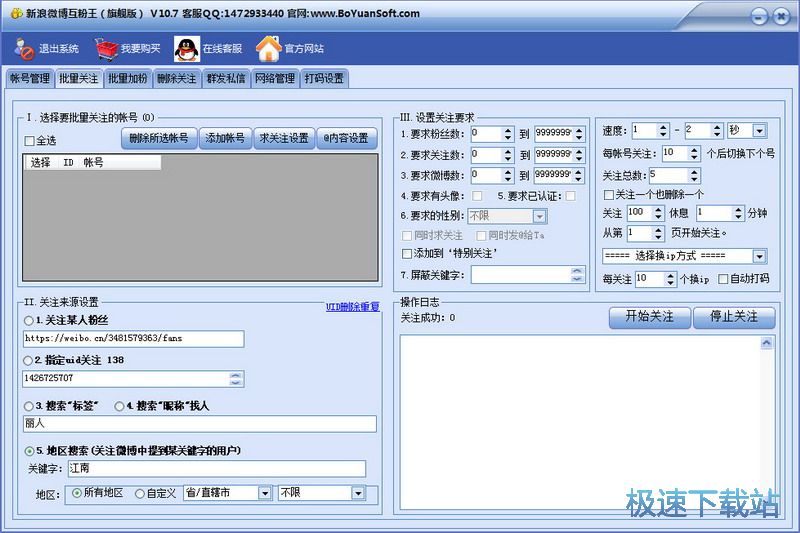Check 添加到'特别关注' option
Image resolution: width=800 pixels, height=533 pixels.
(x=406, y=253)
